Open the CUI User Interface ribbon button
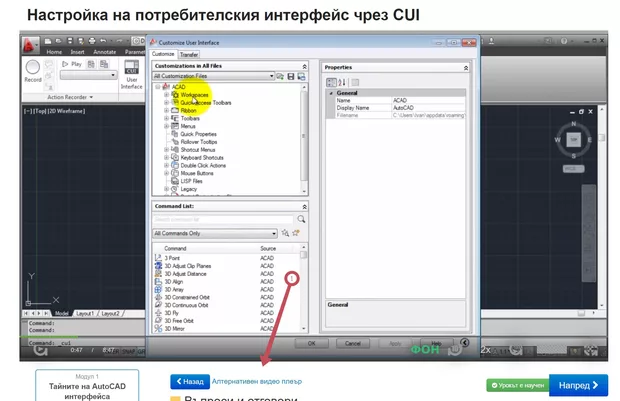The height and width of the screenshot is (401, 620). [132, 74]
